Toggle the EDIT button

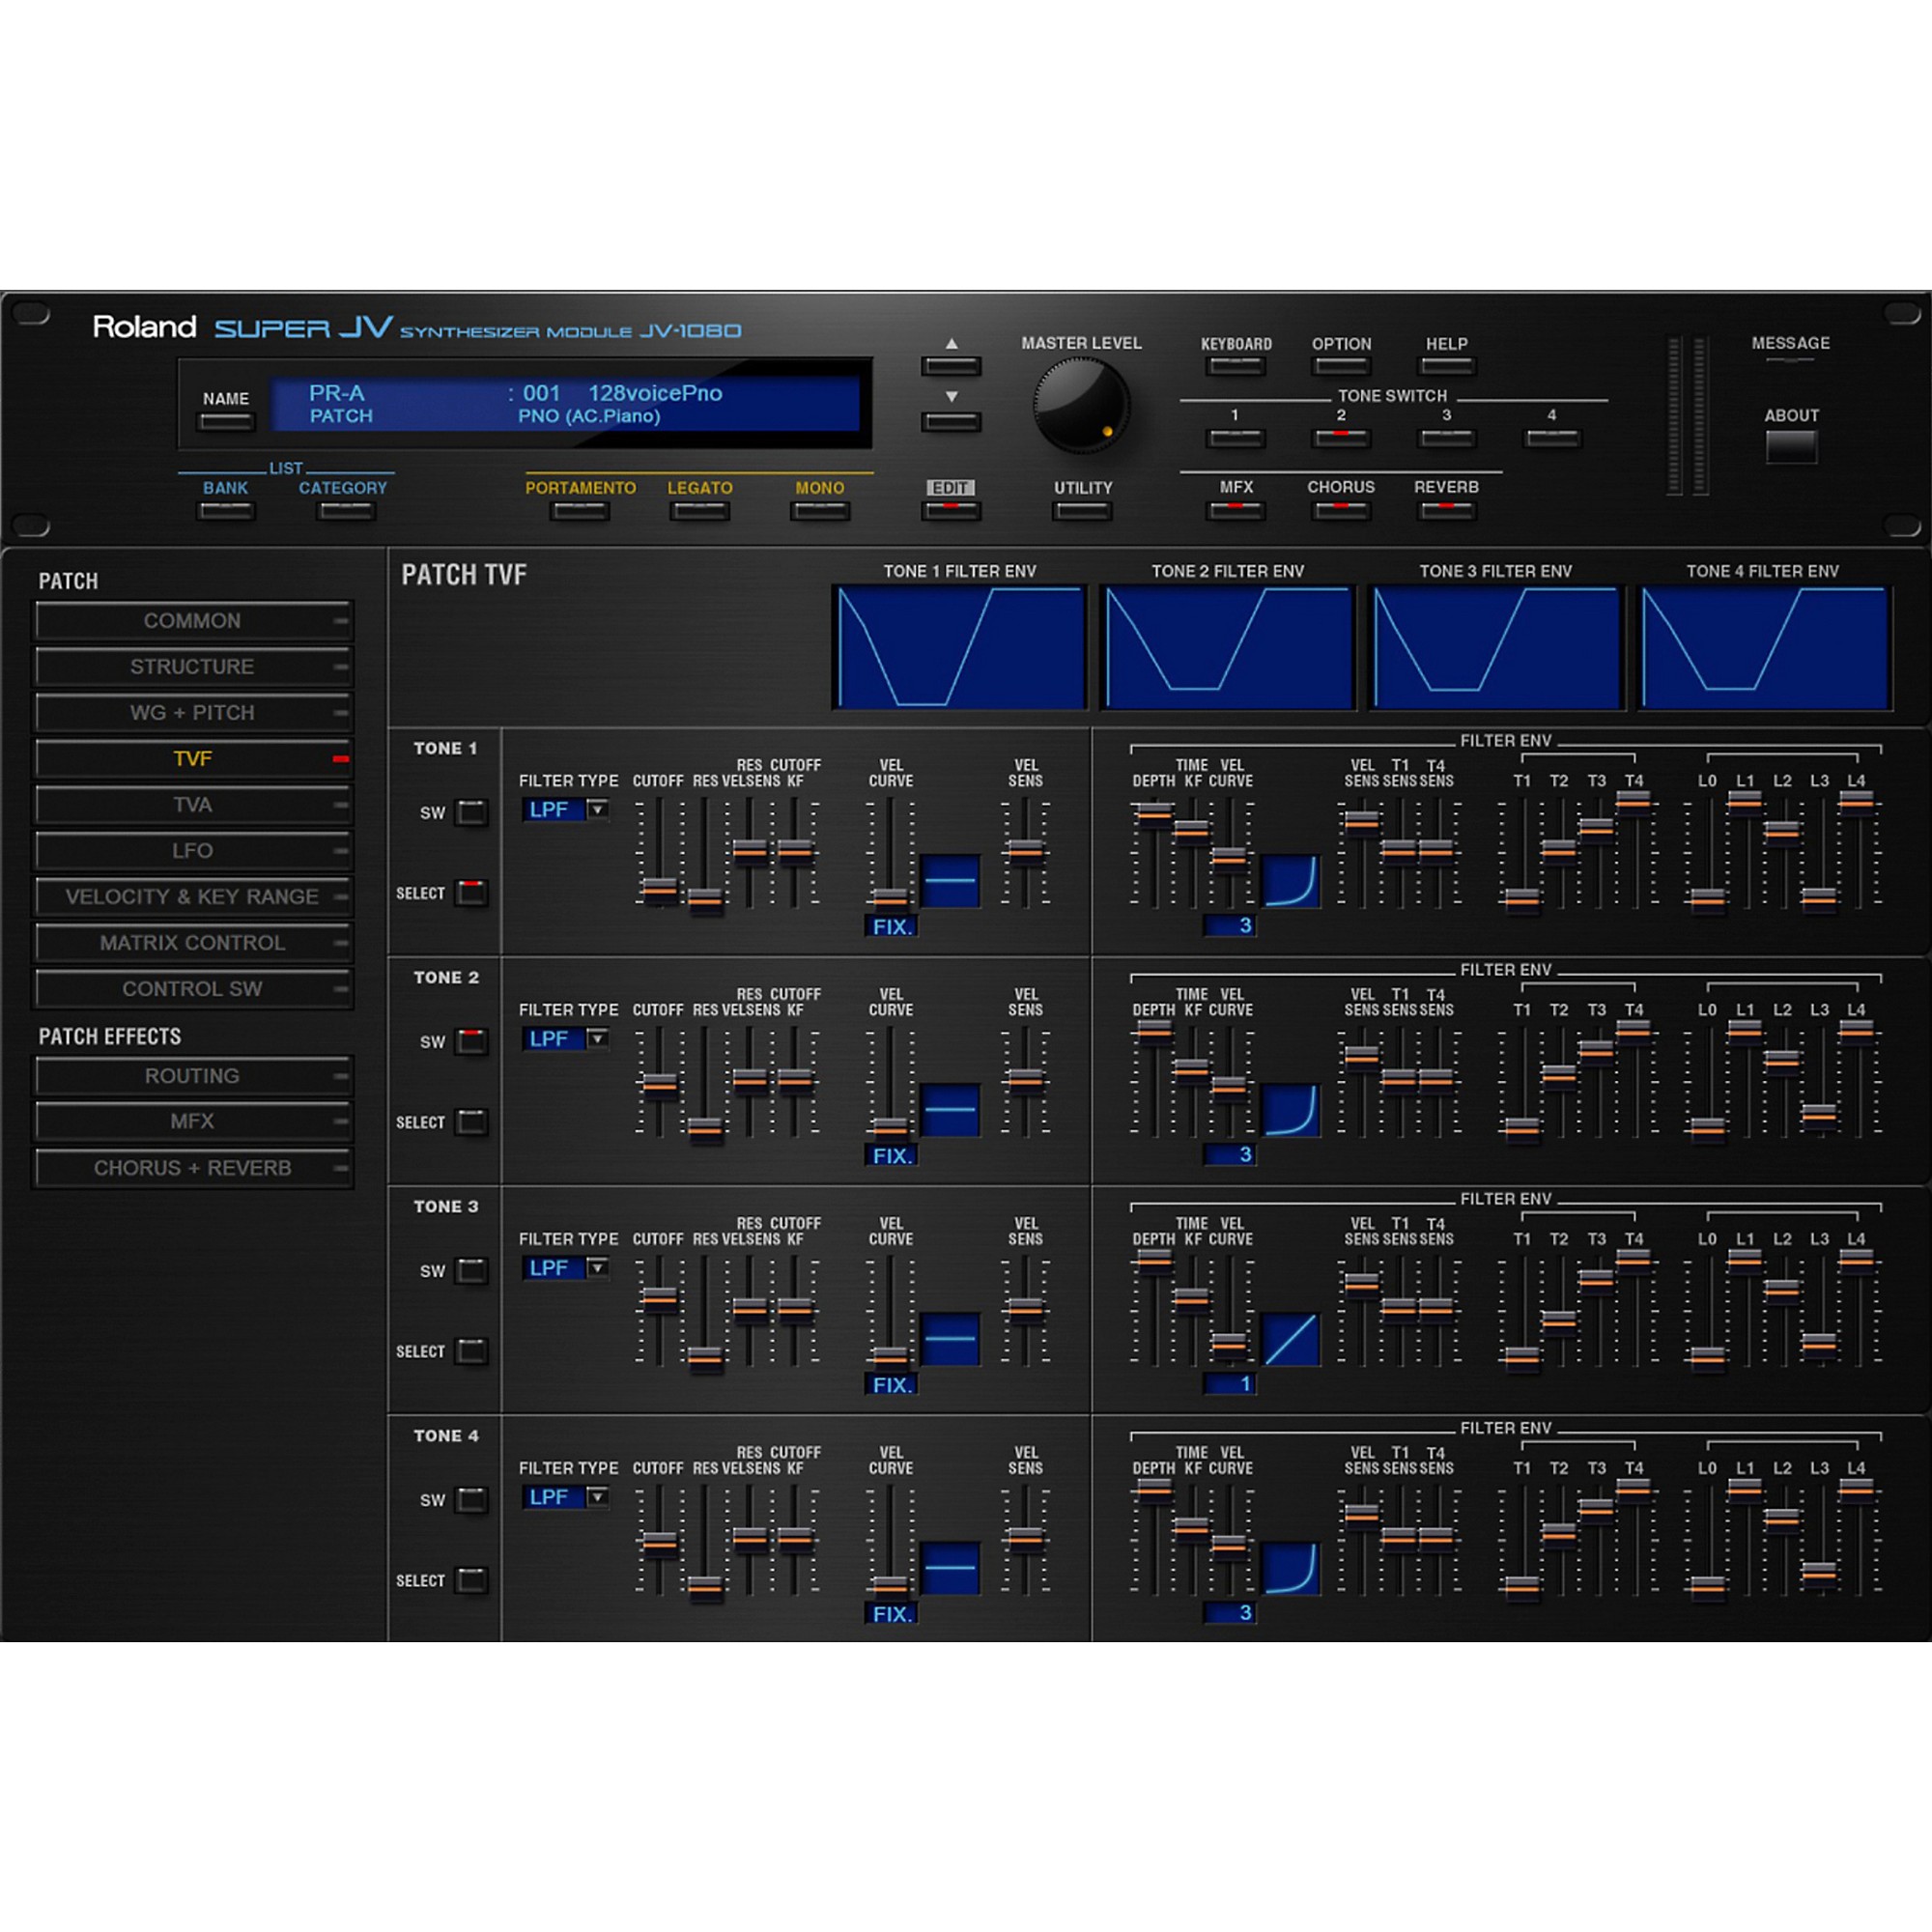(950, 511)
